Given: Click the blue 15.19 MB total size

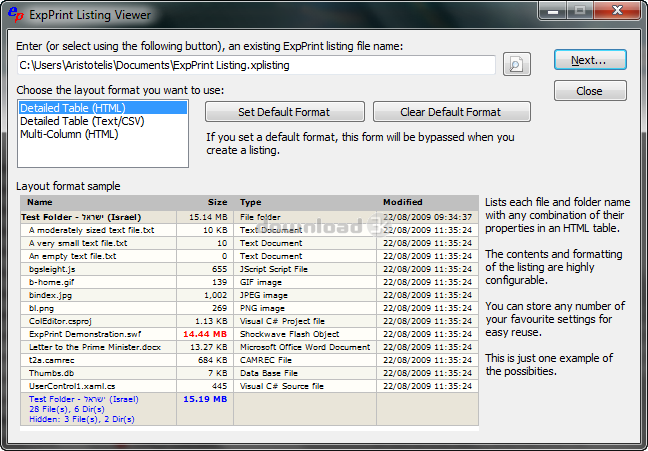Looking at the screenshot, I should pos(205,399).
